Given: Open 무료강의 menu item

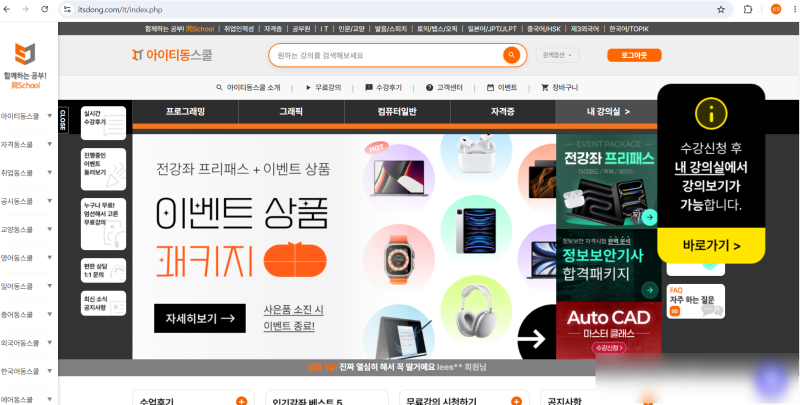Looking at the screenshot, I should tap(323, 88).
